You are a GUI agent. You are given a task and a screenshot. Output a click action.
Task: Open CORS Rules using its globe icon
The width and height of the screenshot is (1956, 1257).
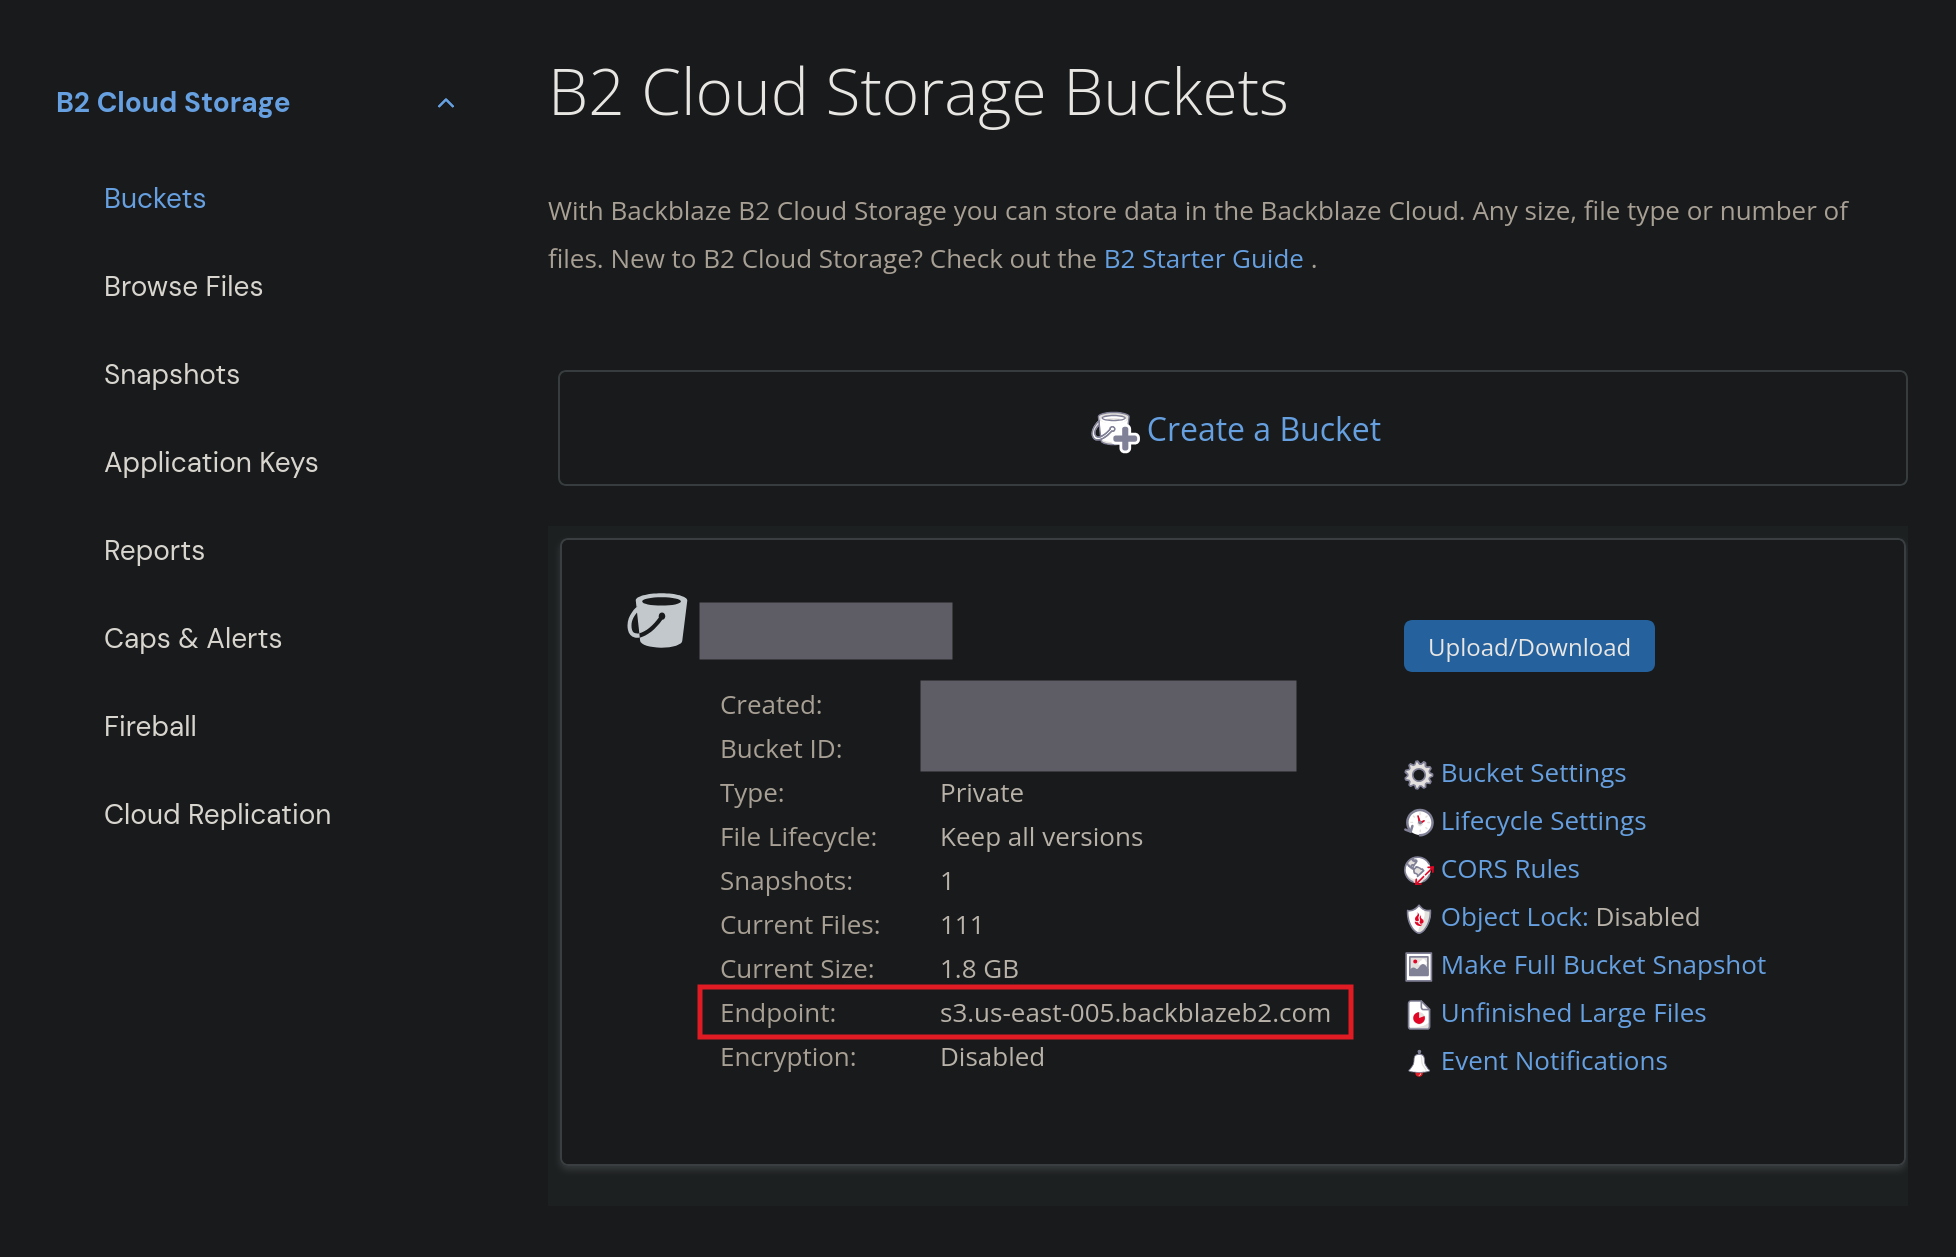[1418, 869]
